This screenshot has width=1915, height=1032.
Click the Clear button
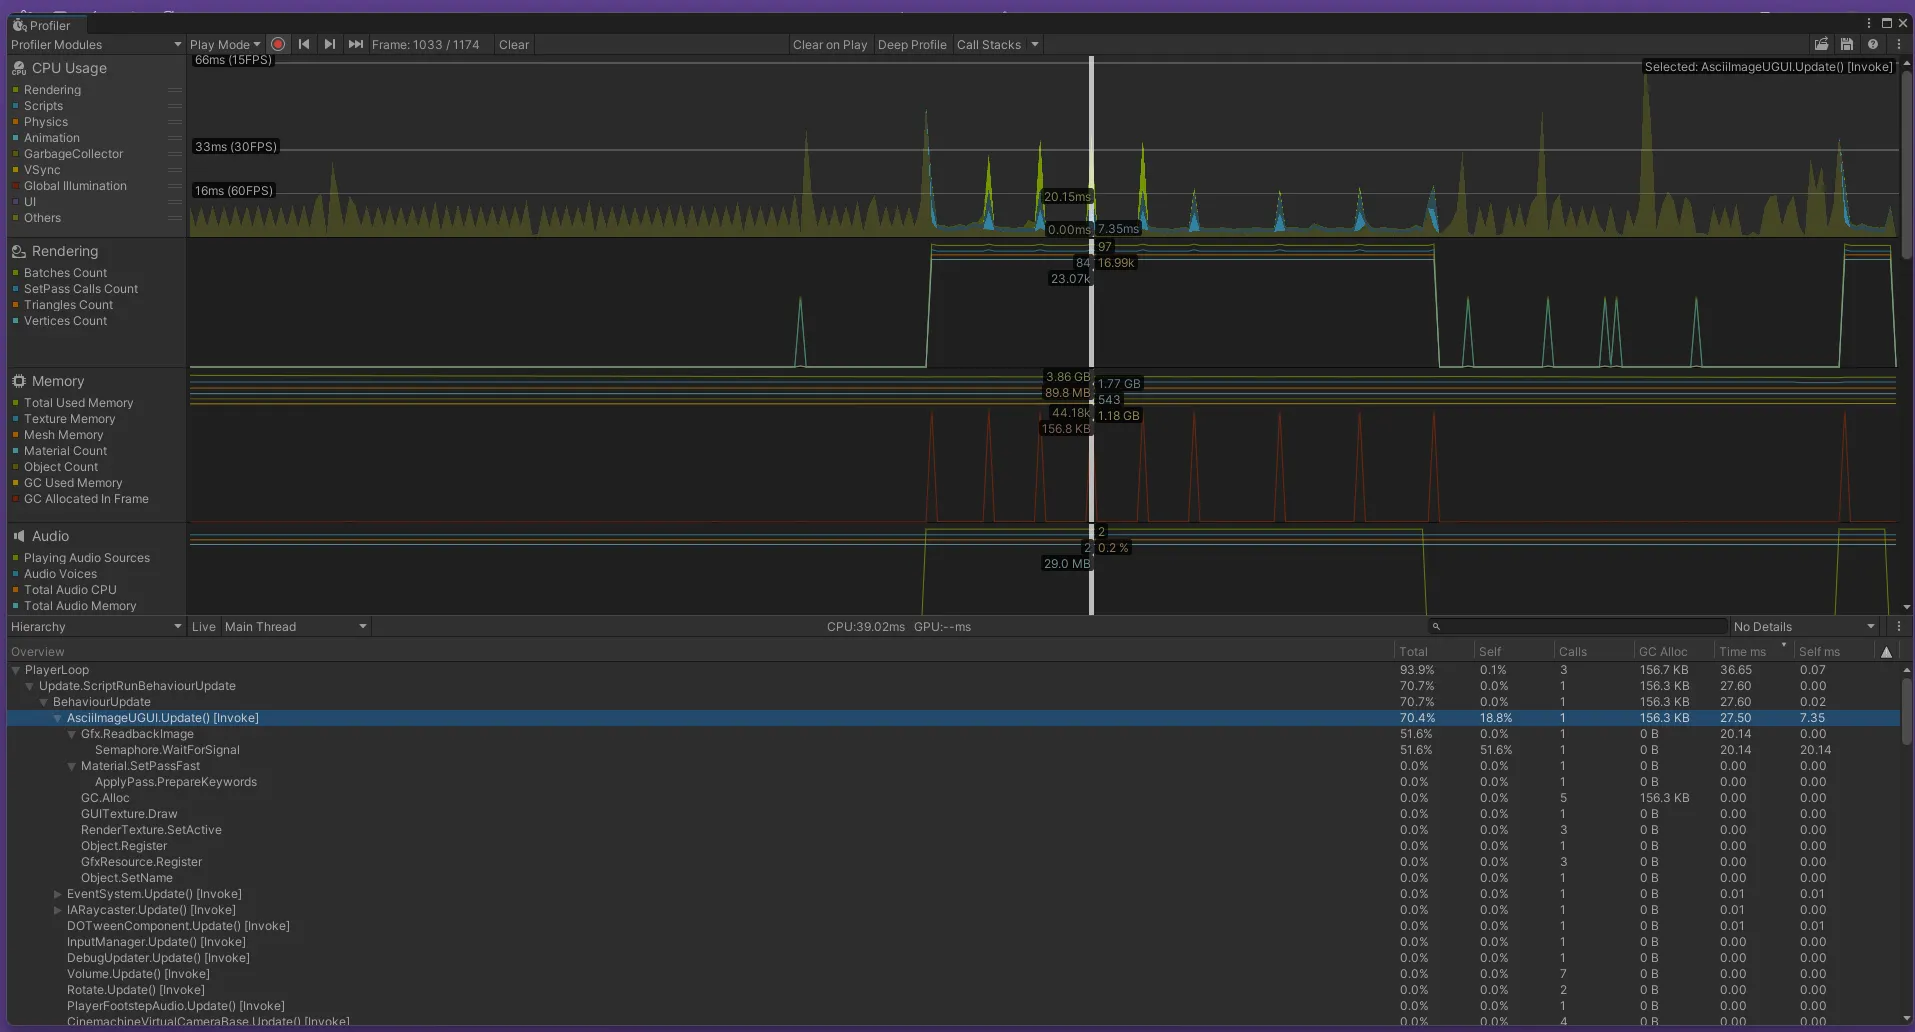[514, 44]
